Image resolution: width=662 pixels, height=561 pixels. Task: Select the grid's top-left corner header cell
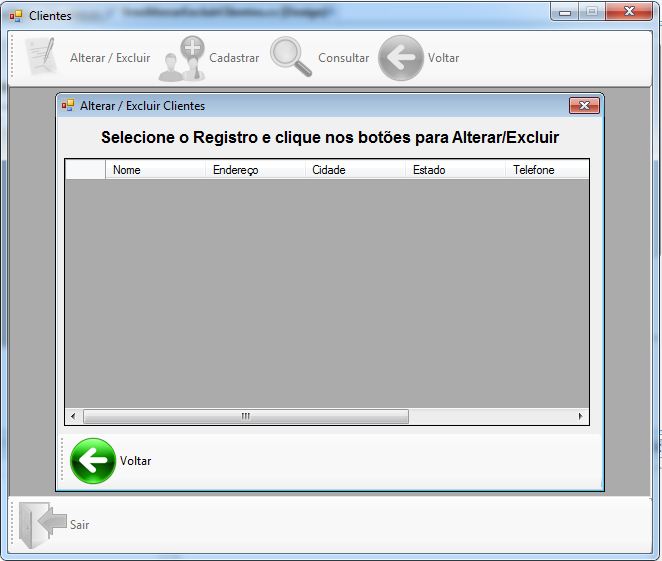pos(85,170)
